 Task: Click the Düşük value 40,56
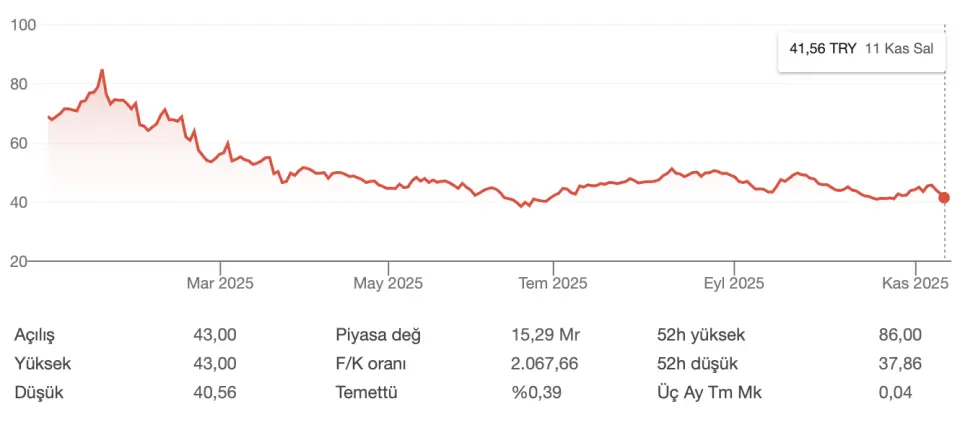(x=214, y=393)
